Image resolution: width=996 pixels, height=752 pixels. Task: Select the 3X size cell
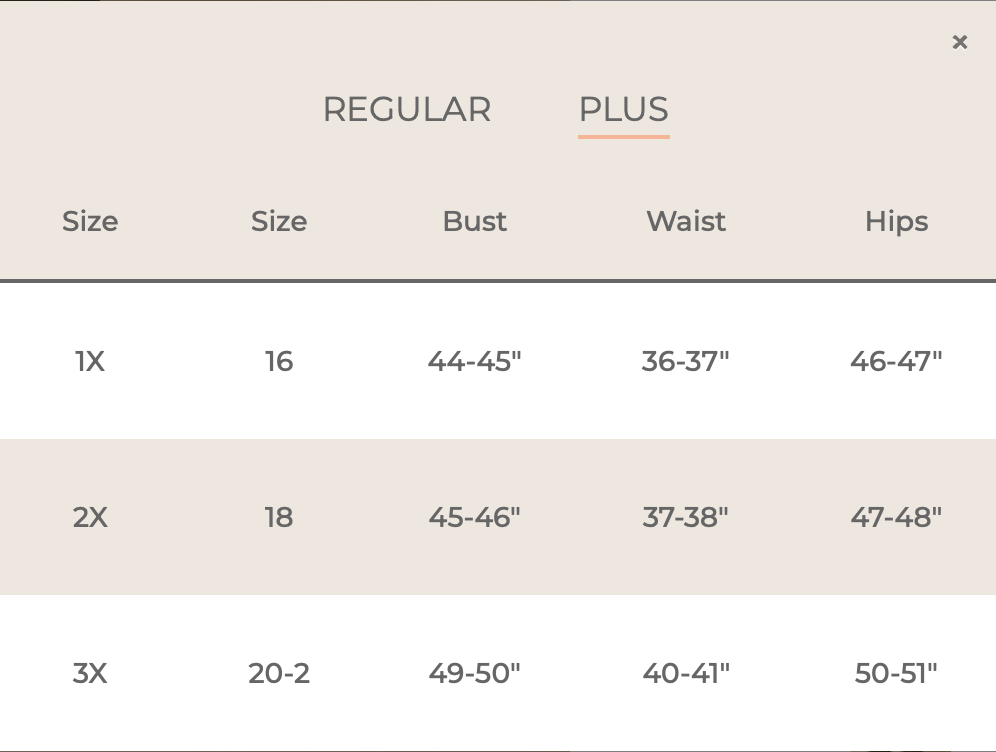pos(90,673)
